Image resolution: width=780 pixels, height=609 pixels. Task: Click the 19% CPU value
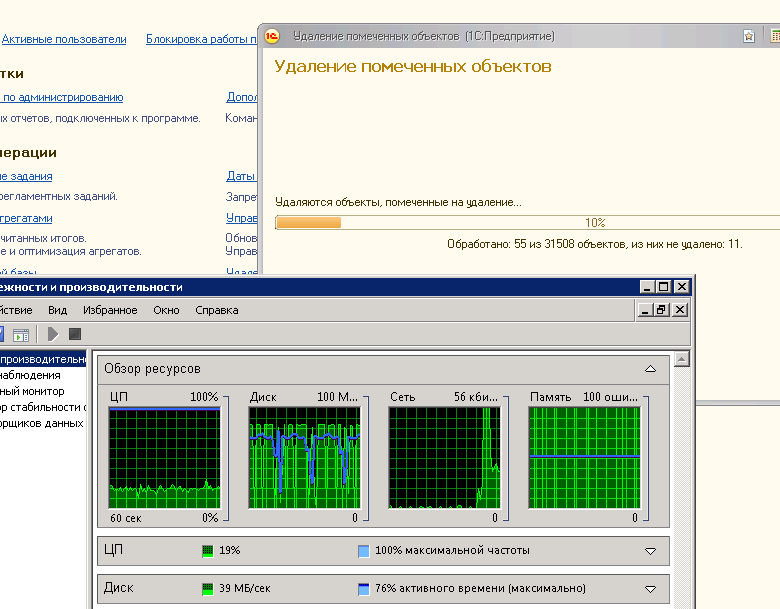(x=229, y=550)
